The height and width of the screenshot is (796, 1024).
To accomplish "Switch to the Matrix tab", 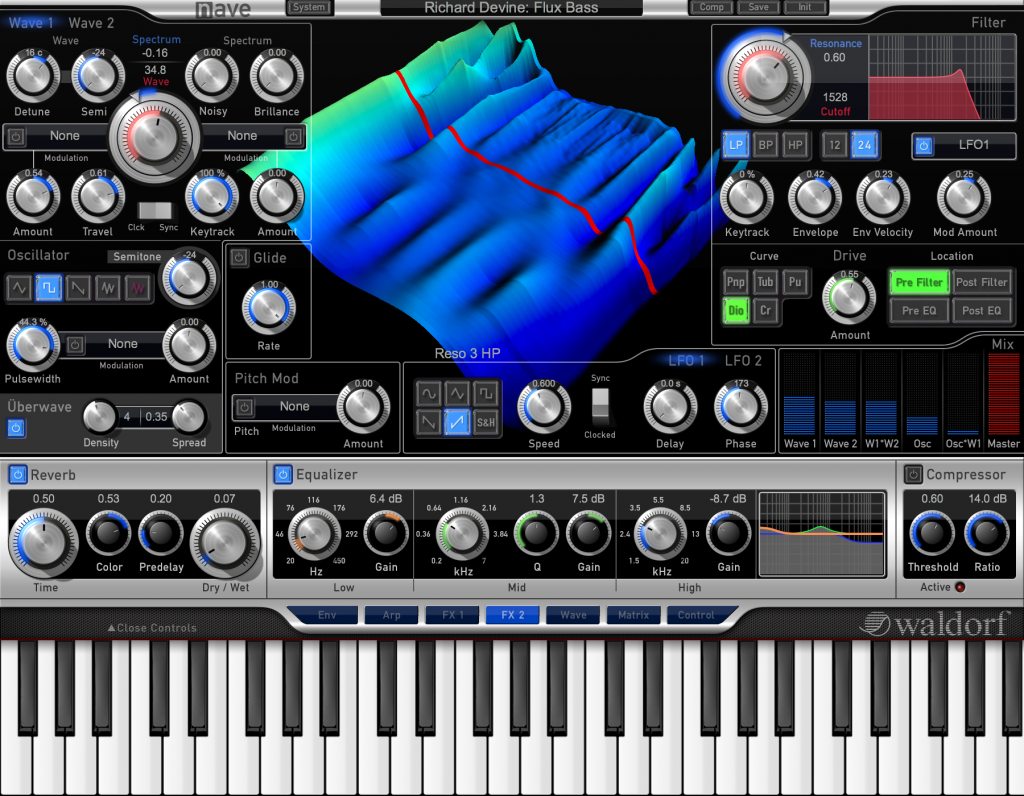I will (x=633, y=616).
